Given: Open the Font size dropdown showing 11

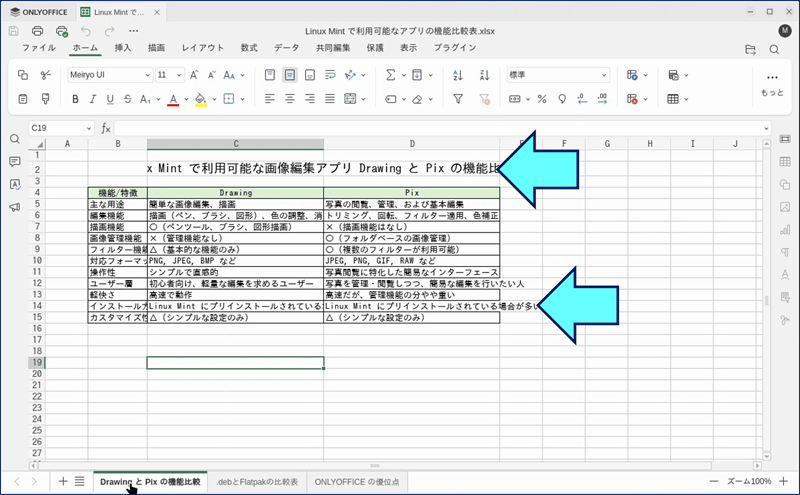Looking at the screenshot, I should pyautogui.click(x=170, y=75).
